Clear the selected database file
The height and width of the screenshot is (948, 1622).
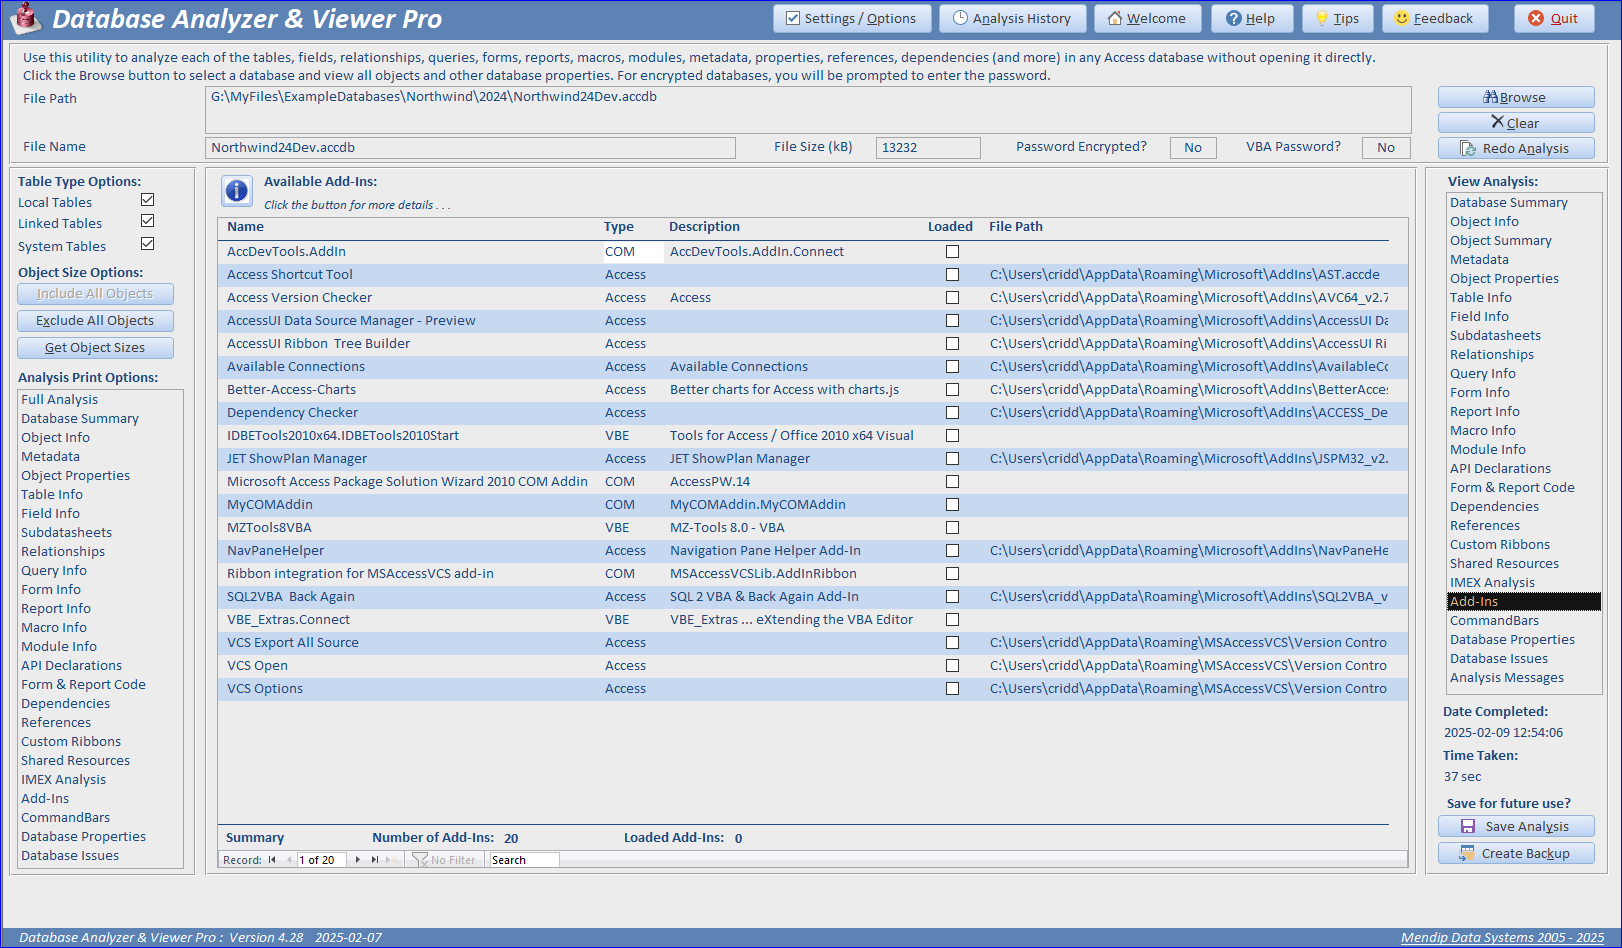[x=1516, y=123]
